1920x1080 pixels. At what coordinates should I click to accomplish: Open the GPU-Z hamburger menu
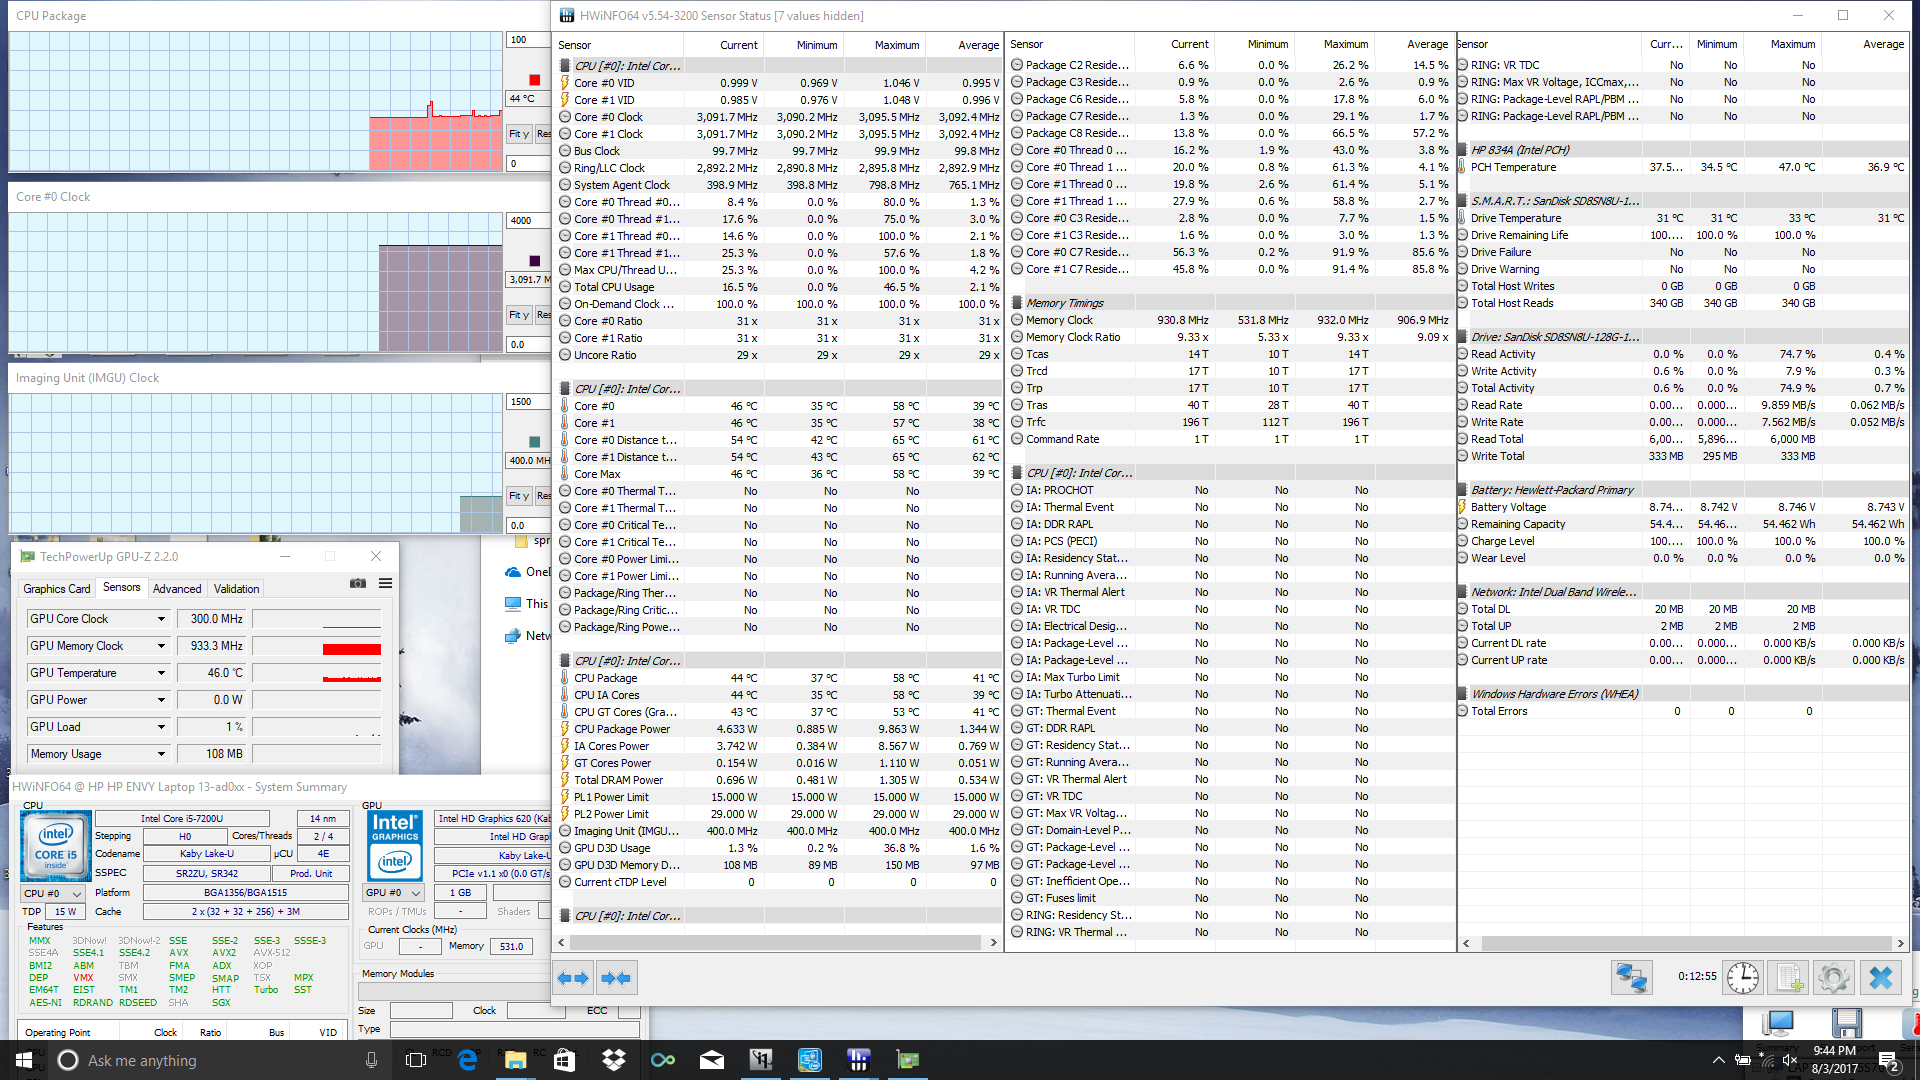click(385, 583)
